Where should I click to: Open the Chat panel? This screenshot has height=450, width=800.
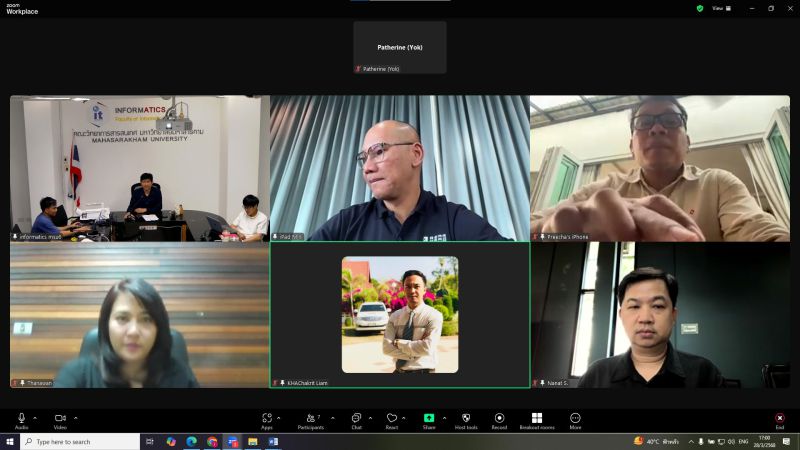pyautogui.click(x=356, y=418)
